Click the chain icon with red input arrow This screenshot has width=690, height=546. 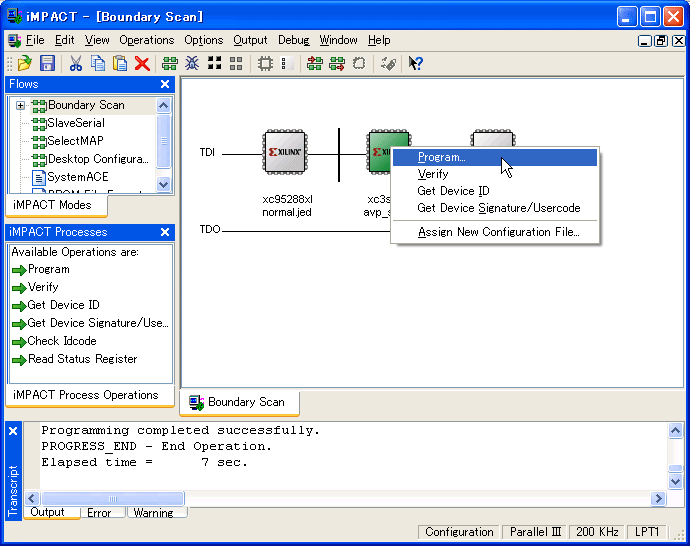point(315,63)
